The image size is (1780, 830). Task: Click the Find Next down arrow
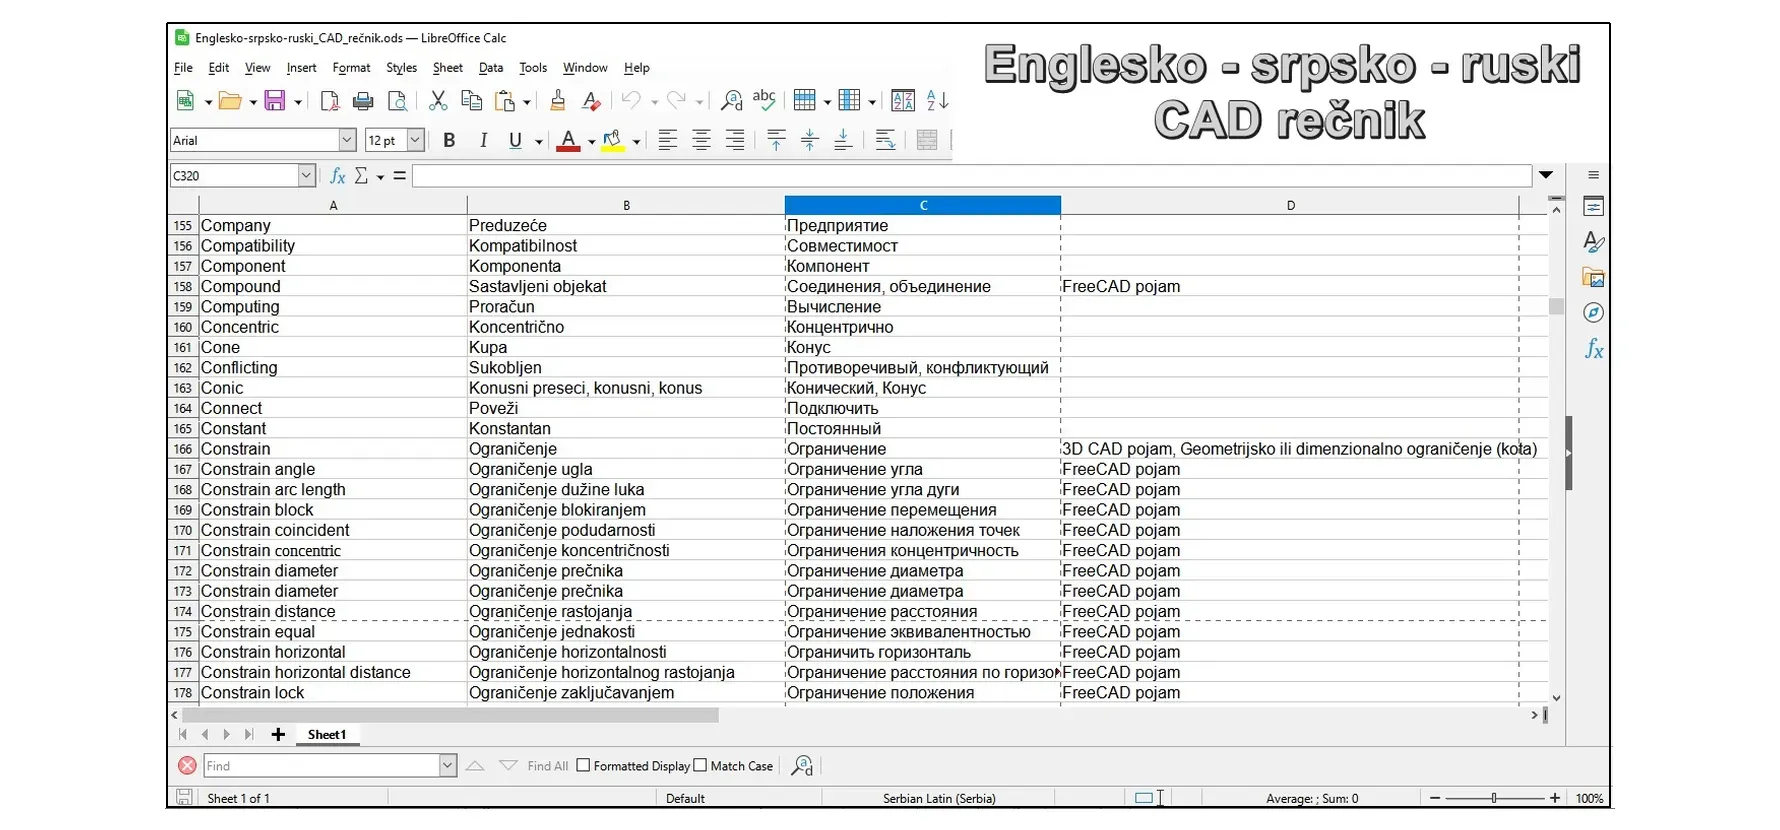click(x=508, y=766)
